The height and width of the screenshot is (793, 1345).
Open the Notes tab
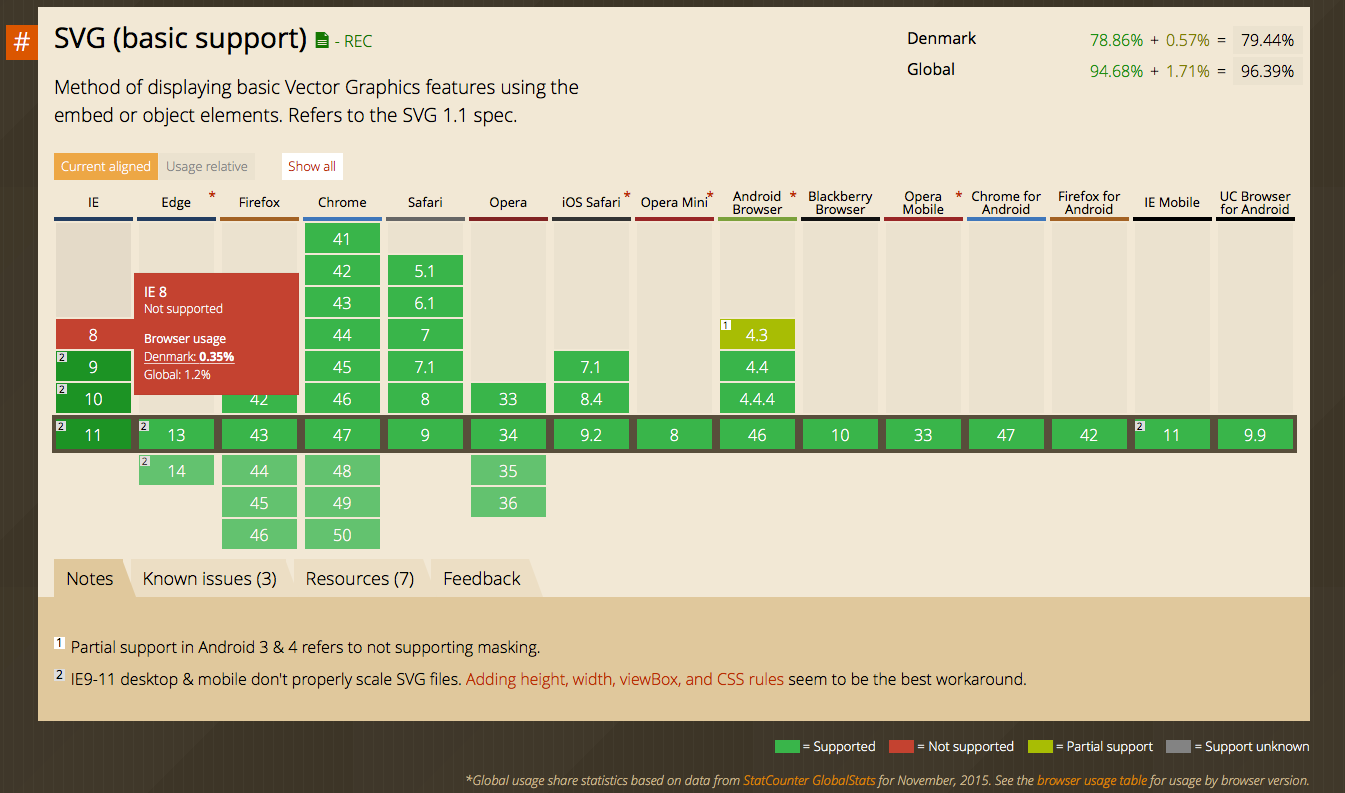coord(90,578)
